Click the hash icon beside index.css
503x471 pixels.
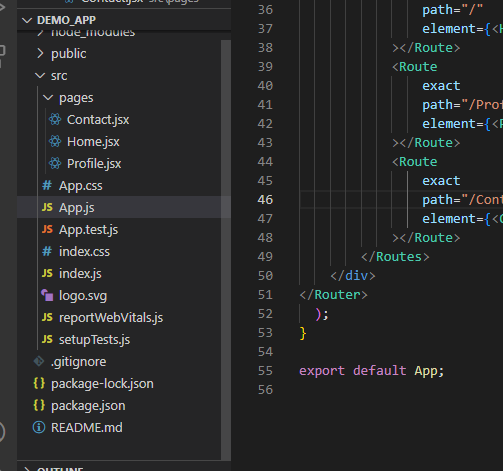click(x=47, y=251)
